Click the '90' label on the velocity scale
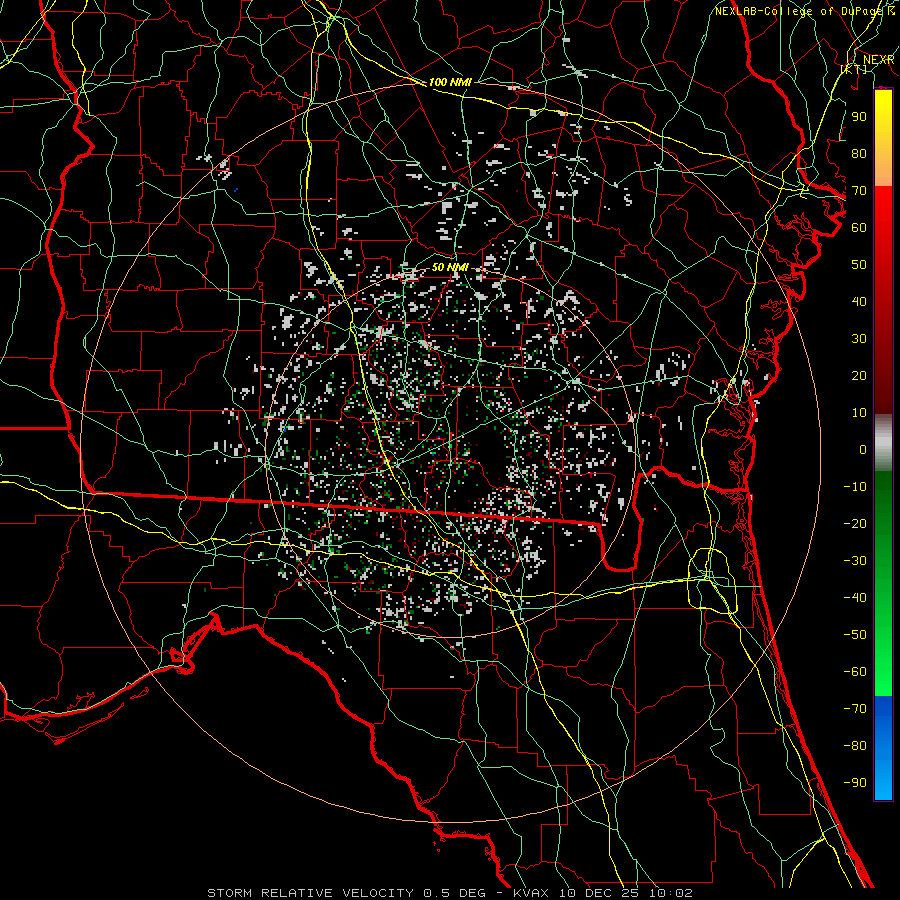Screen dimensions: 900x900 [x=859, y=117]
